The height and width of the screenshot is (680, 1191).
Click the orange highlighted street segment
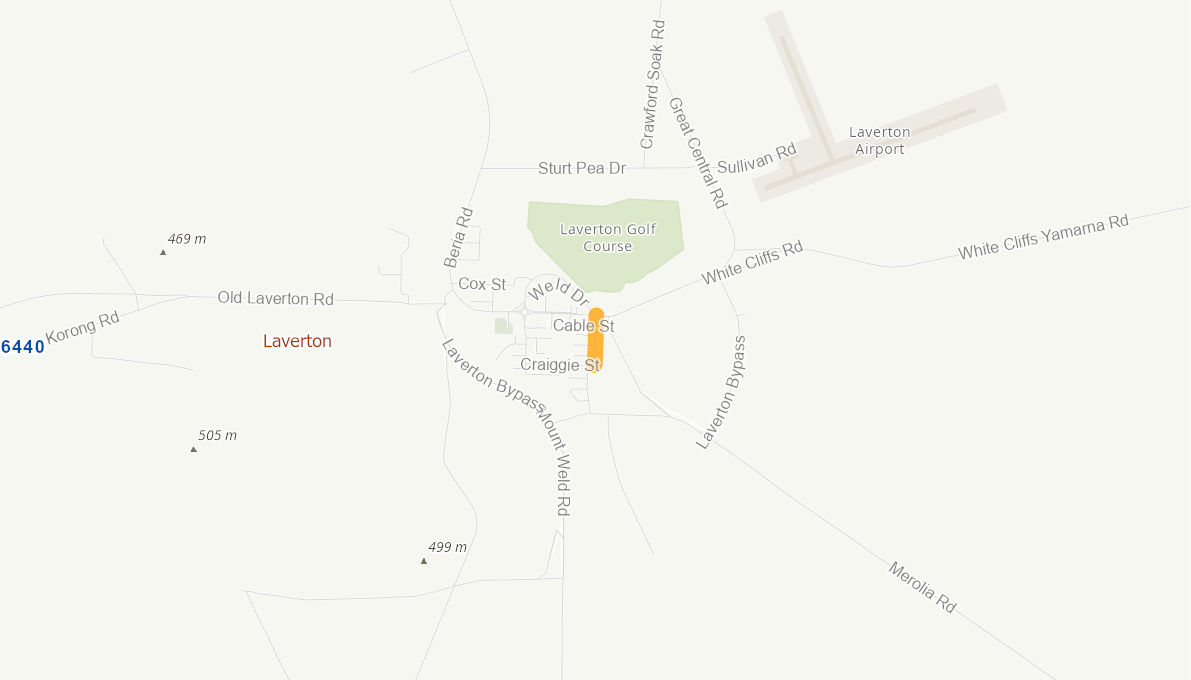point(596,340)
